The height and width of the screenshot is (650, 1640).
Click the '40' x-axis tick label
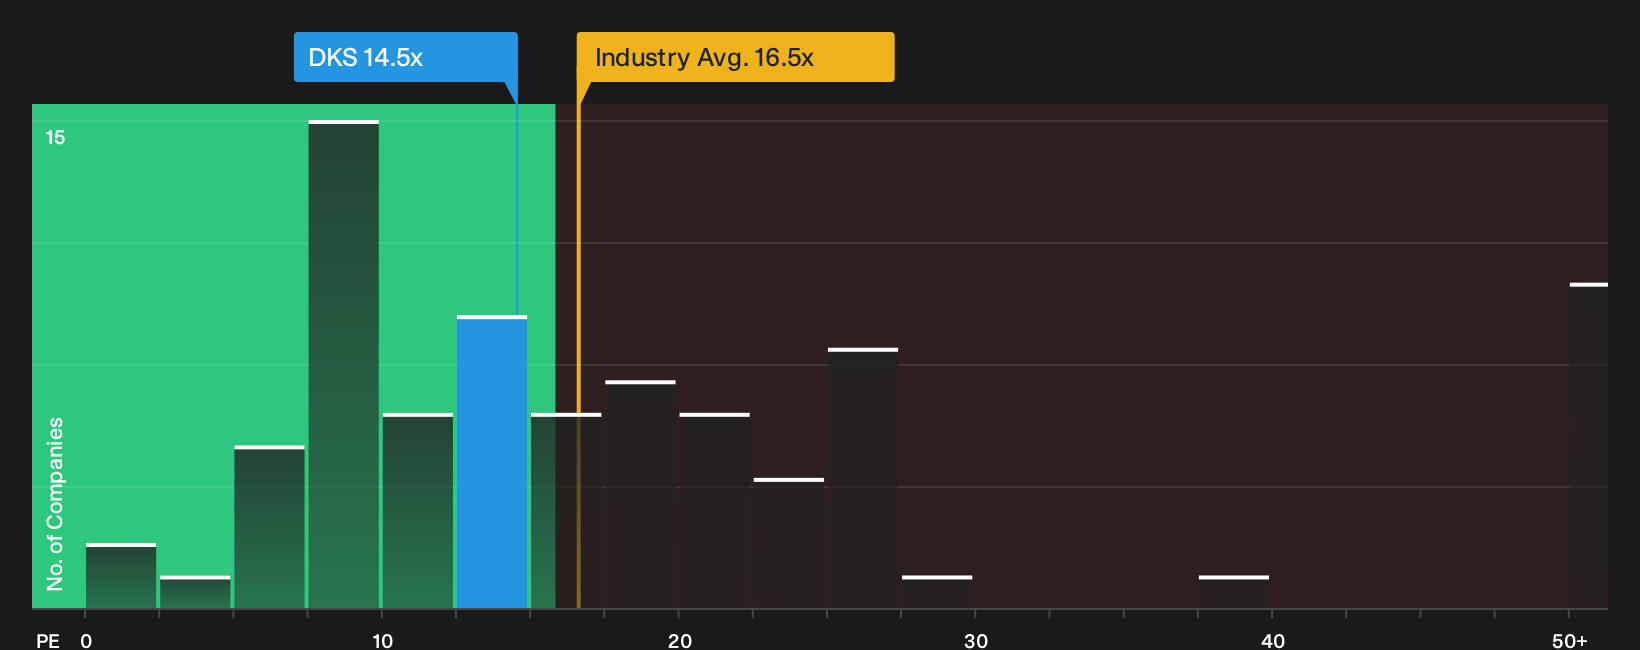(x=1273, y=641)
